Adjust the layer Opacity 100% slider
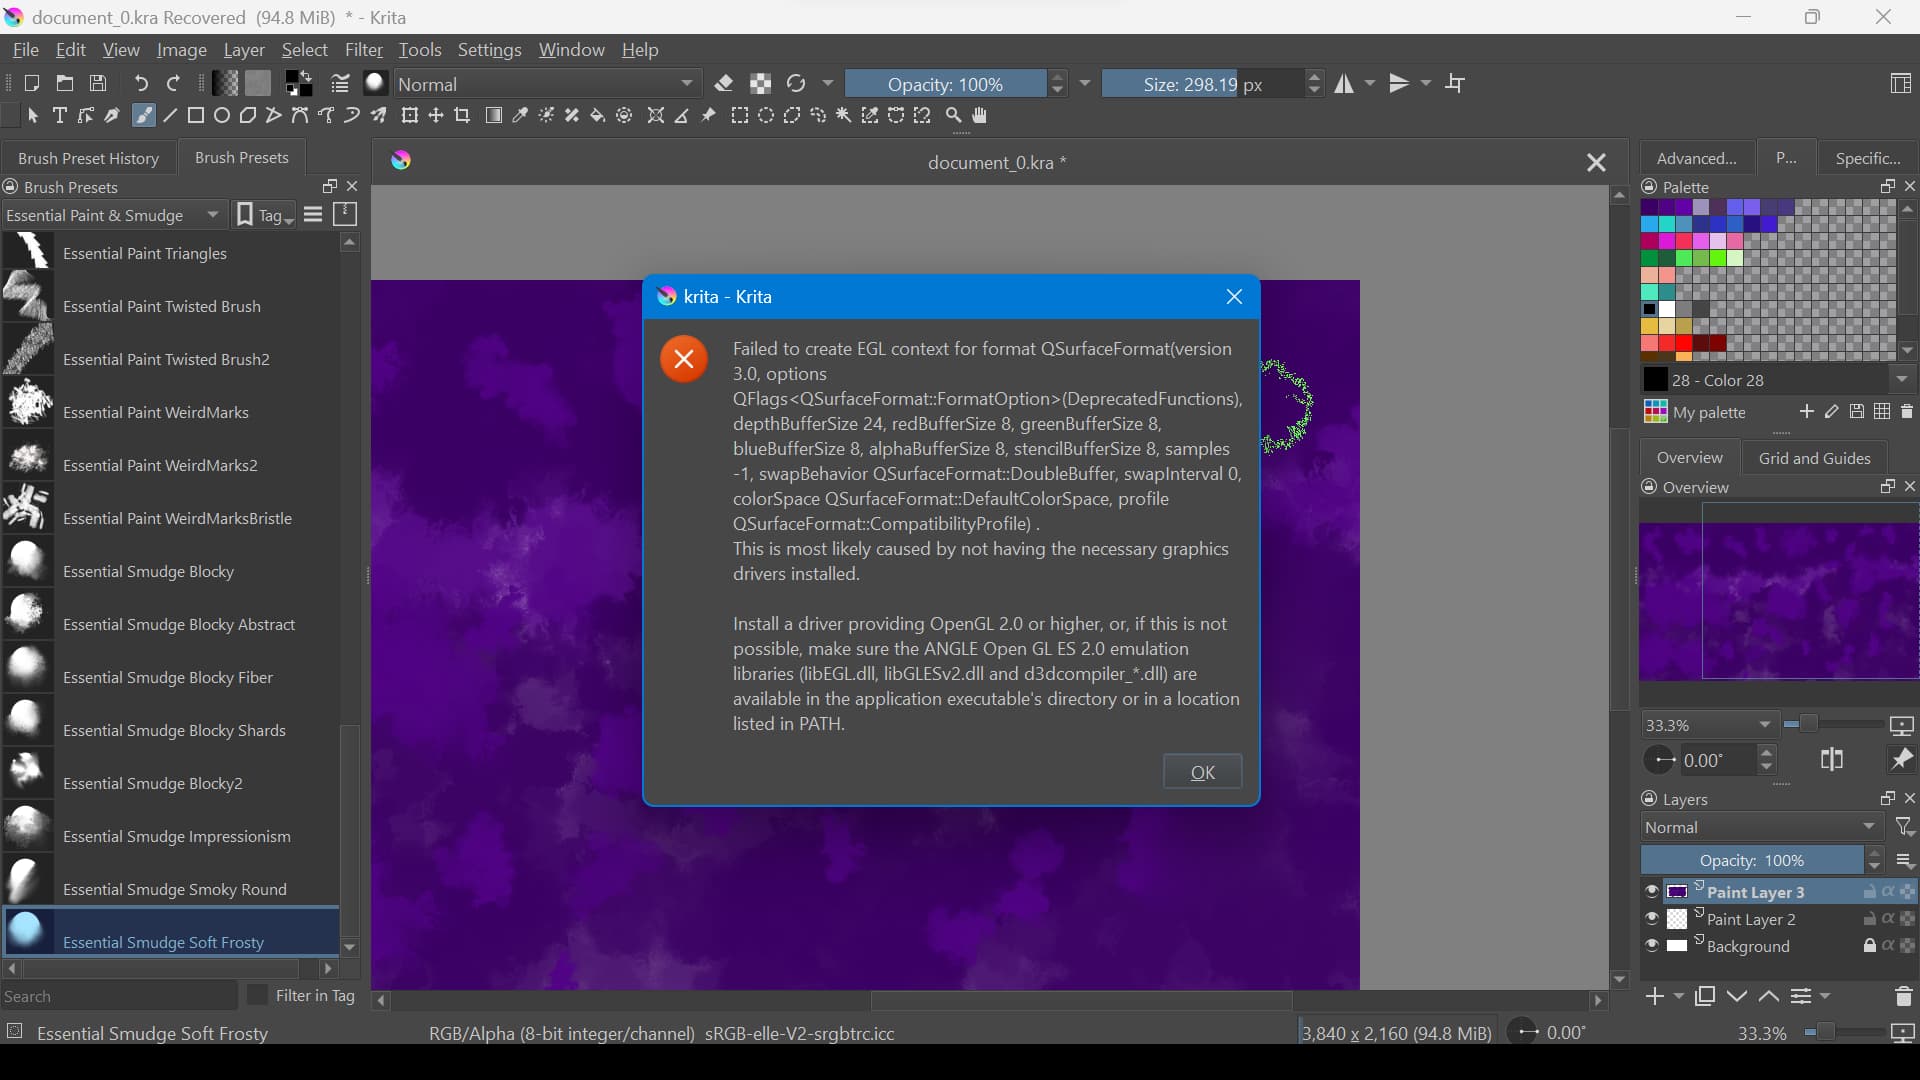 (x=1754, y=861)
